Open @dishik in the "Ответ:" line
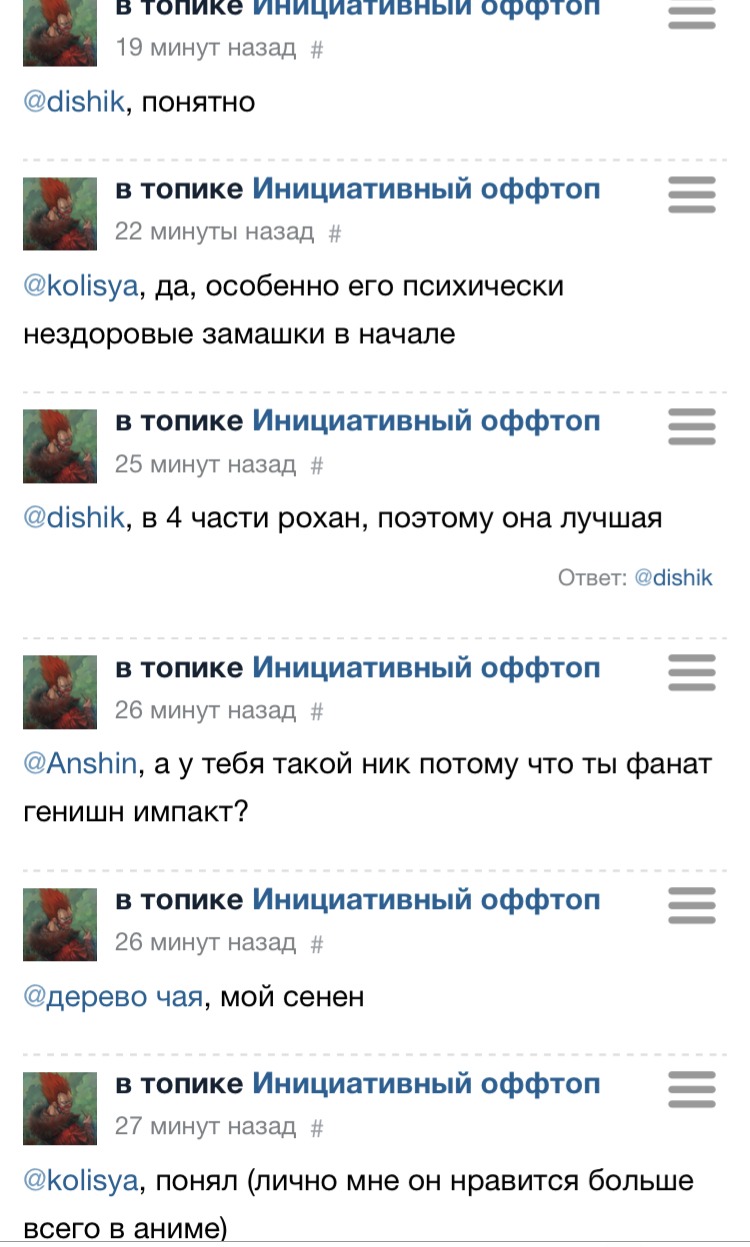Image resolution: width=750 pixels, height=1247 pixels. coord(674,577)
